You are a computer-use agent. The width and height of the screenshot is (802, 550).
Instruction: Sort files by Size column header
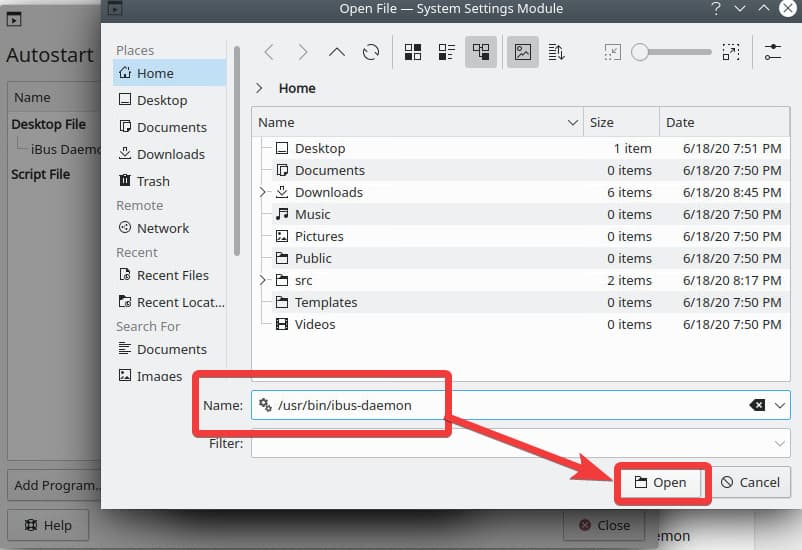point(621,122)
